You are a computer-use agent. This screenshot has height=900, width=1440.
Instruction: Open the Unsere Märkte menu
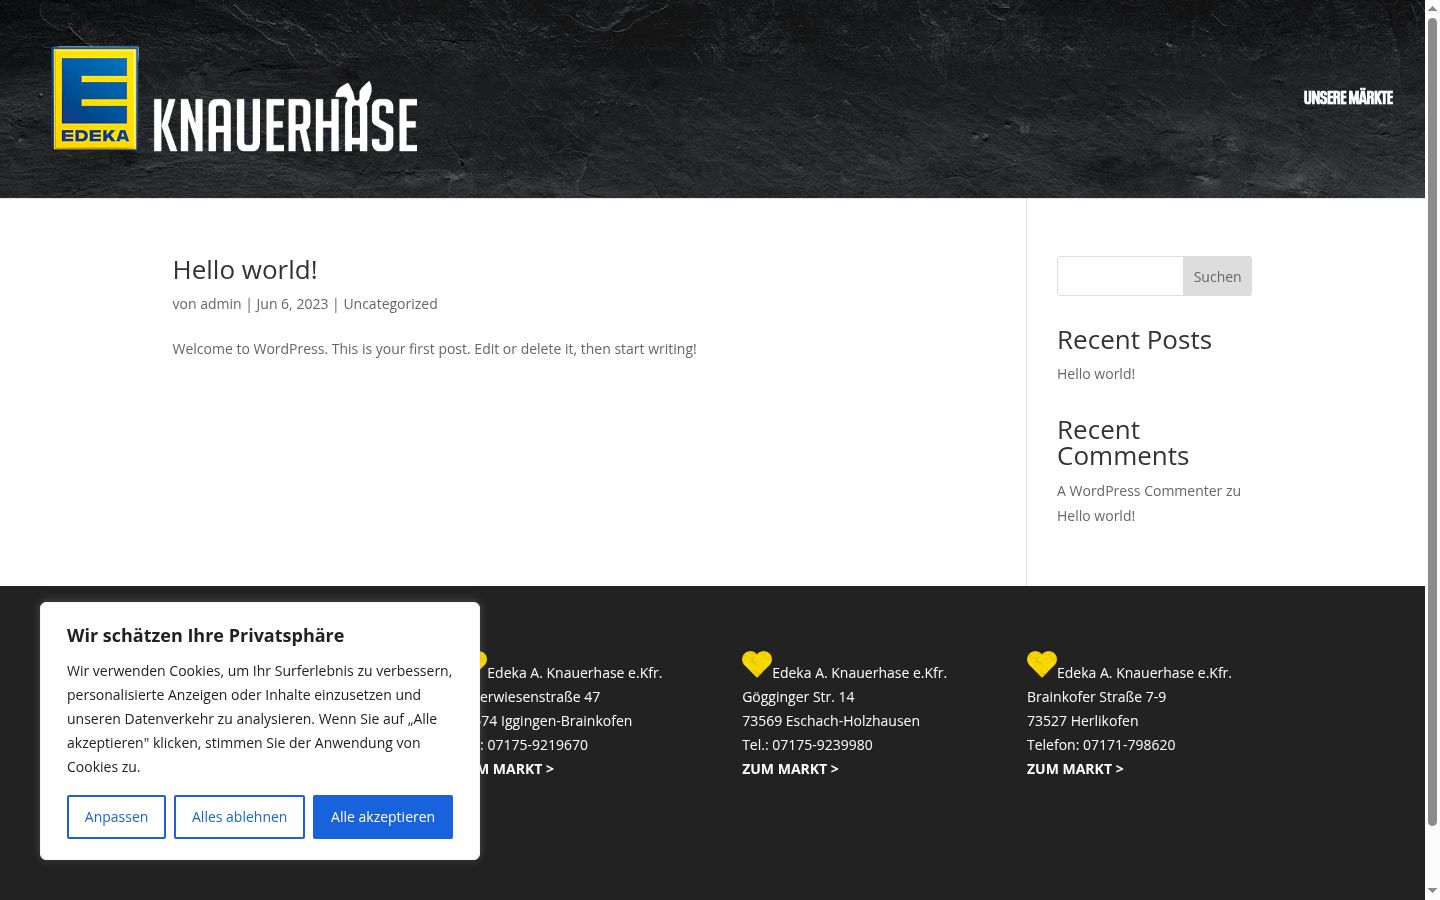pyautogui.click(x=1348, y=98)
